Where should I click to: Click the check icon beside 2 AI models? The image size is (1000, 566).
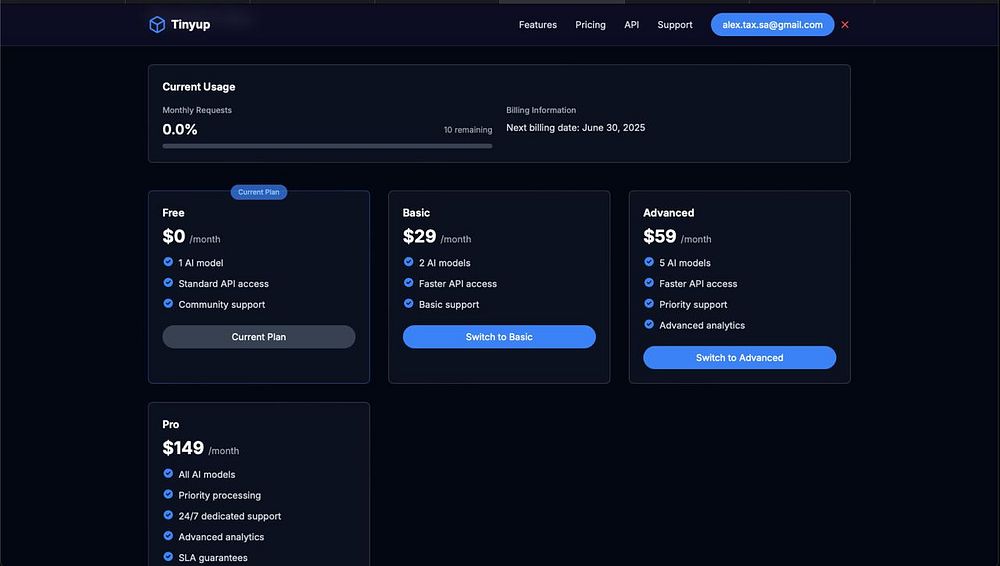coord(409,262)
